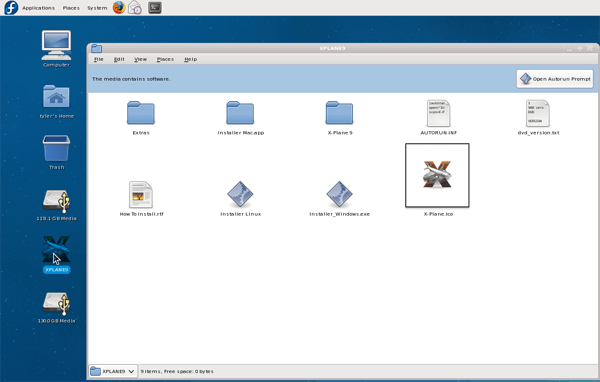Open the Applications panel menu
The width and height of the screenshot is (600, 382).
click(x=38, y=8)
